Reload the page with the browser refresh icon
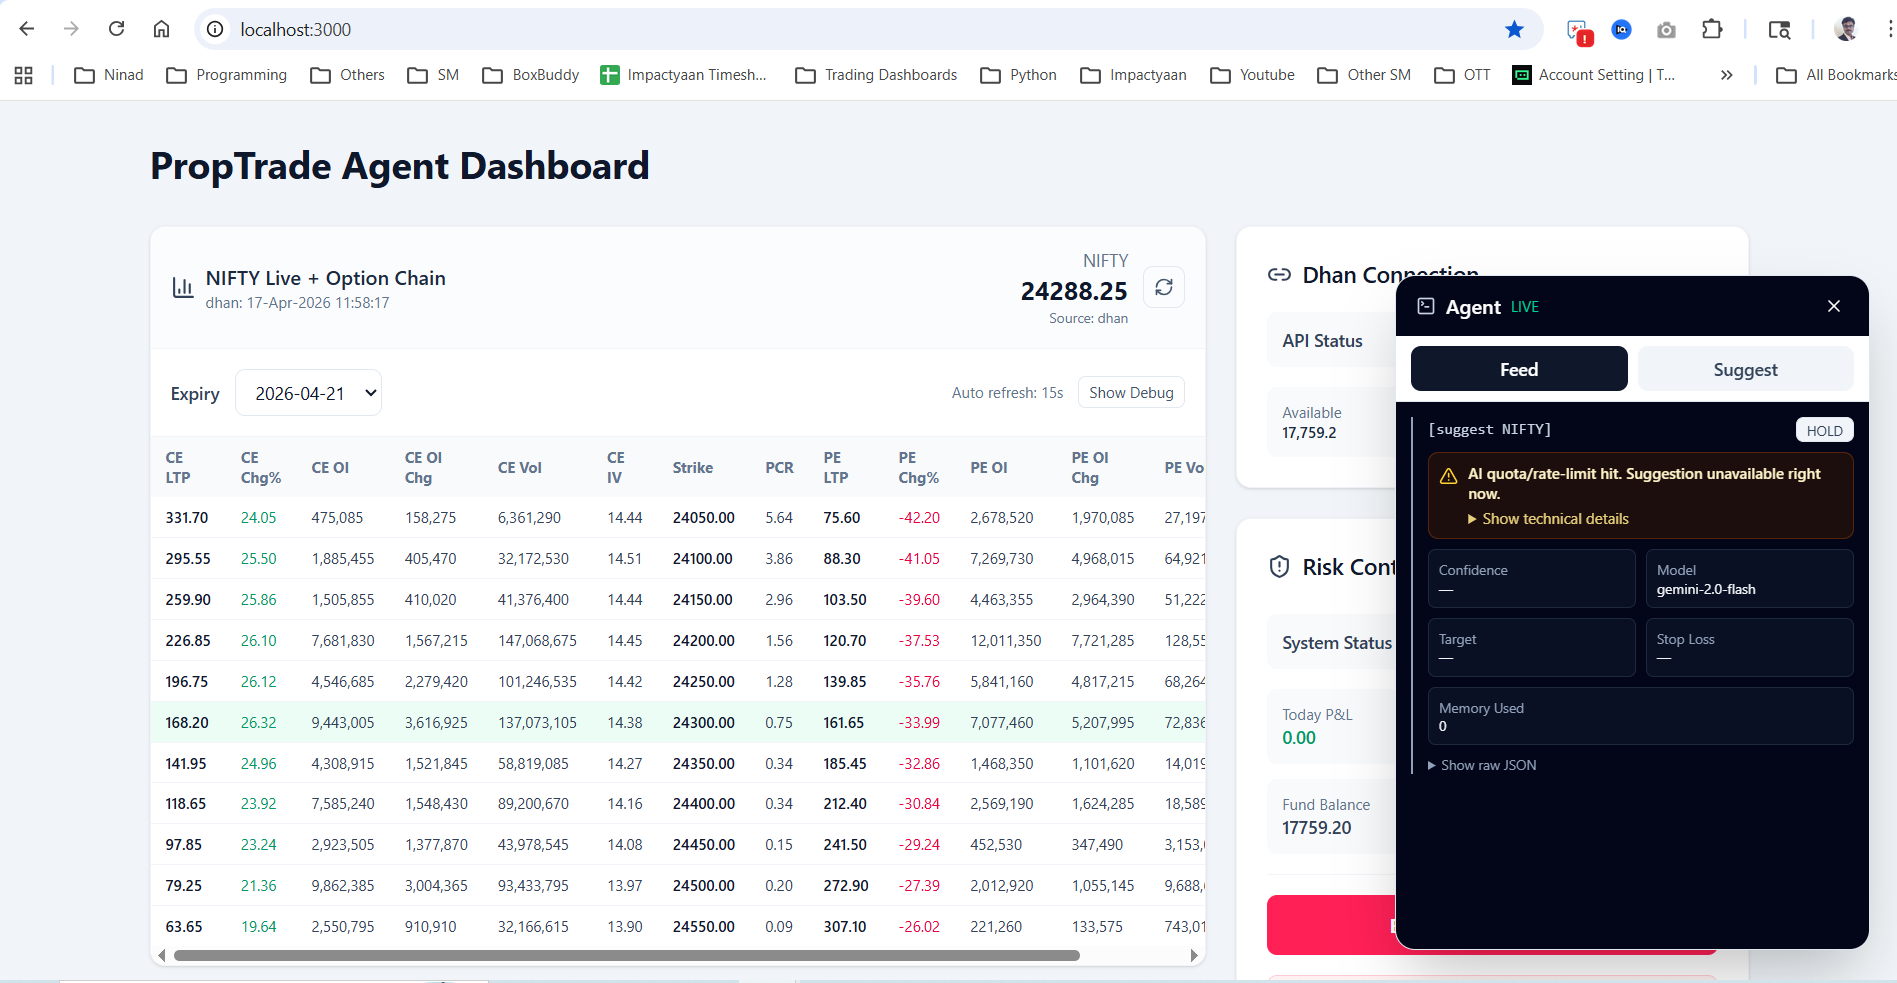Viewport: 1897px width, 983px height. click(x=116, y=29)
